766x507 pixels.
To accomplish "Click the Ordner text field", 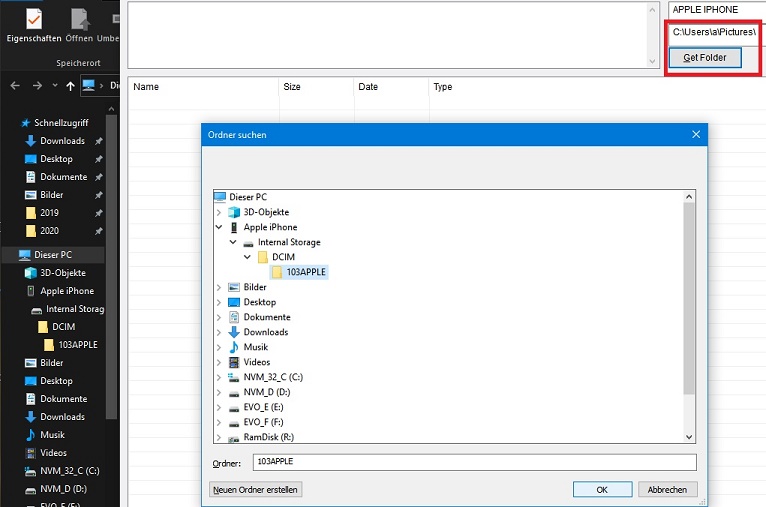I will click(474, 462).
